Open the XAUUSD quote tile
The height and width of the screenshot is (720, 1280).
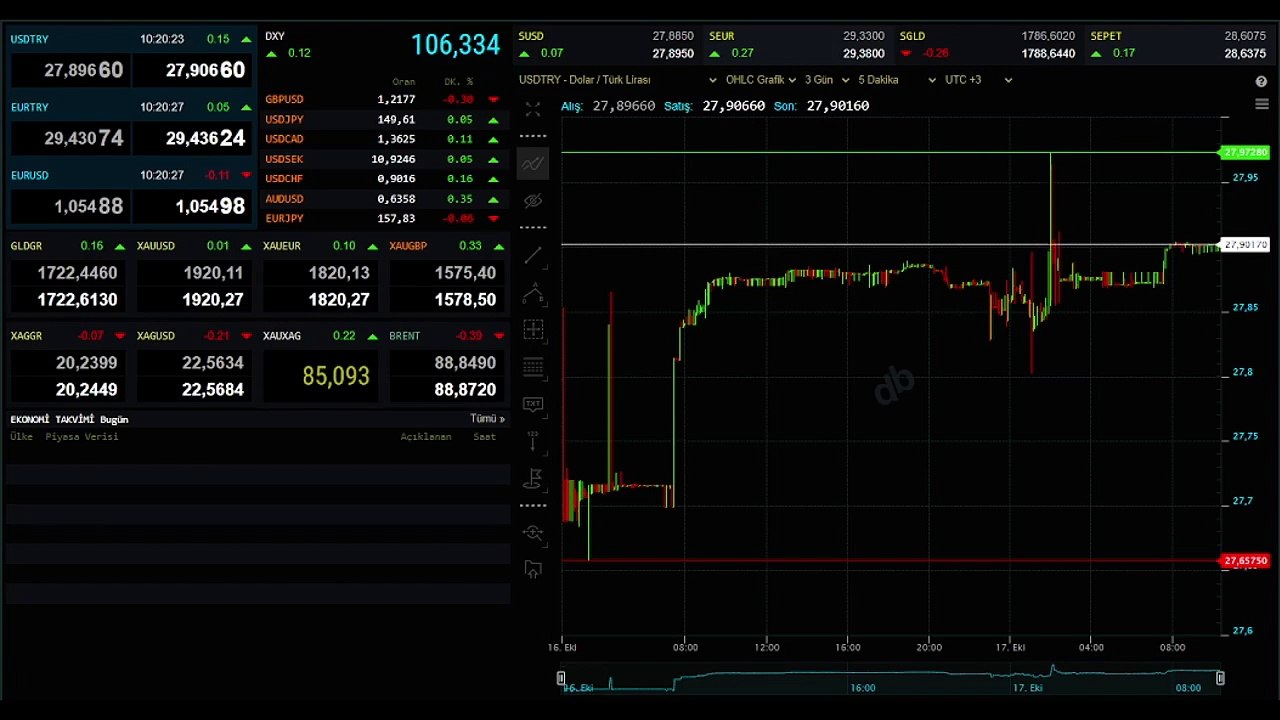[194, 276]
